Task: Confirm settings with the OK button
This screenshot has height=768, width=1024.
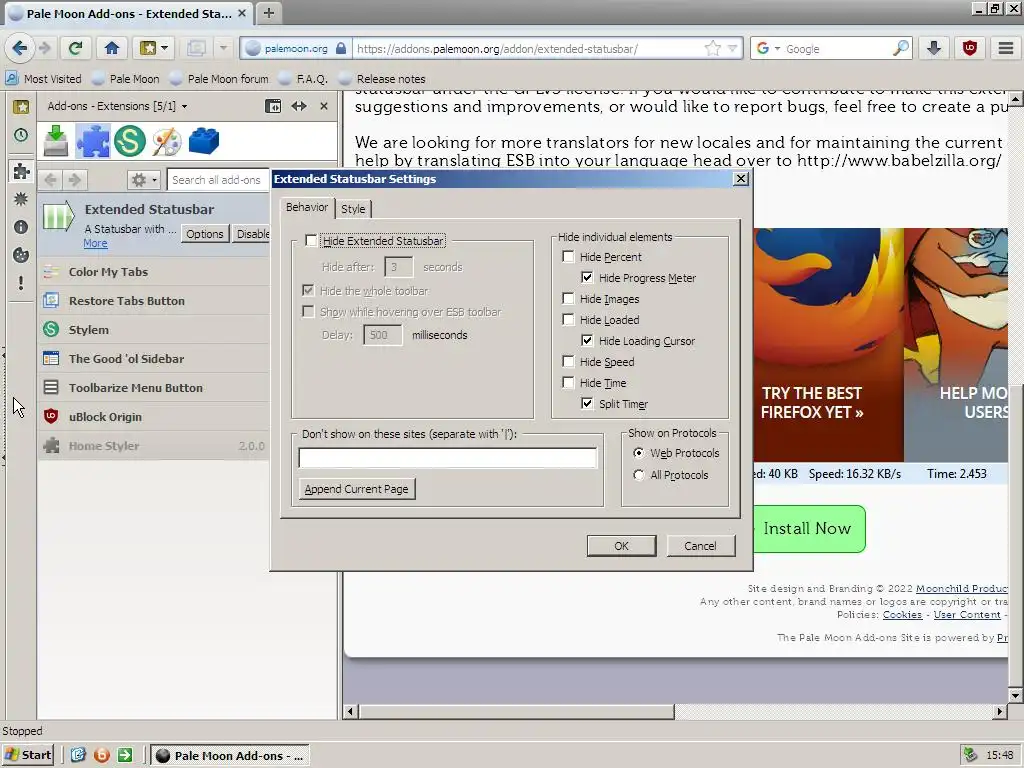Action: point(621,545)
